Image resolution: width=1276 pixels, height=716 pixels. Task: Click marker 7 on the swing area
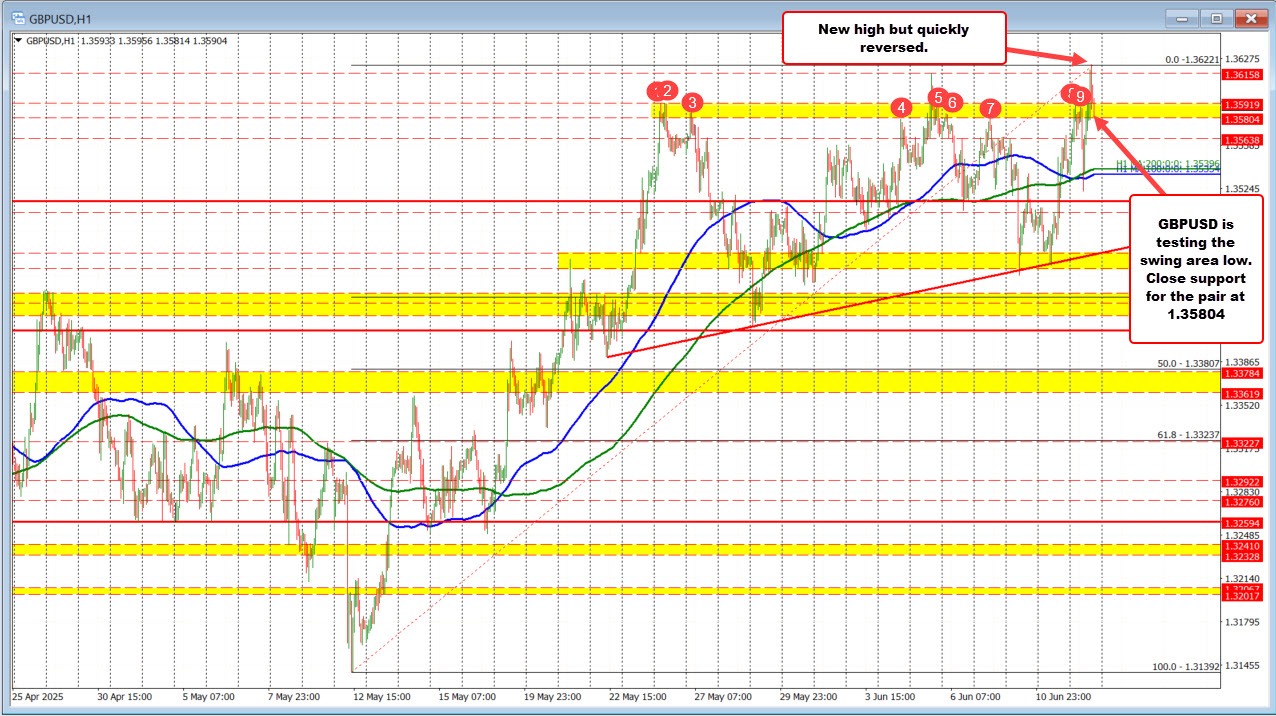pos(991,109)
